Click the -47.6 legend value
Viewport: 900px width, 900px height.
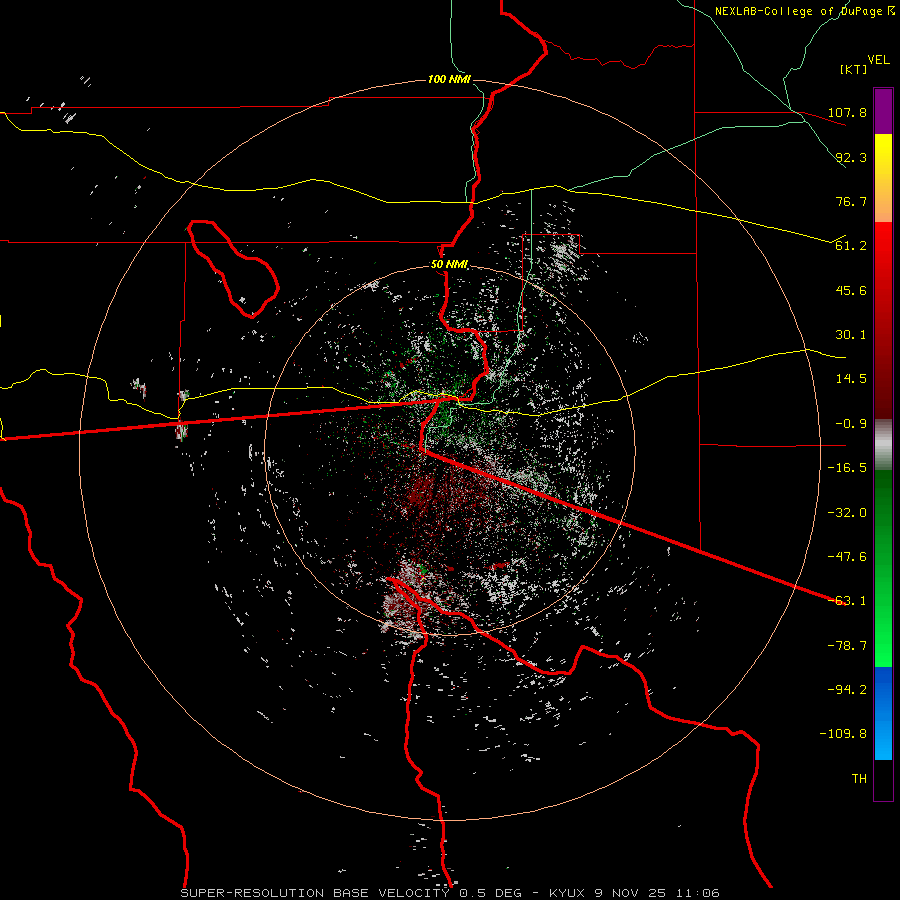click(x=847, y=557)
